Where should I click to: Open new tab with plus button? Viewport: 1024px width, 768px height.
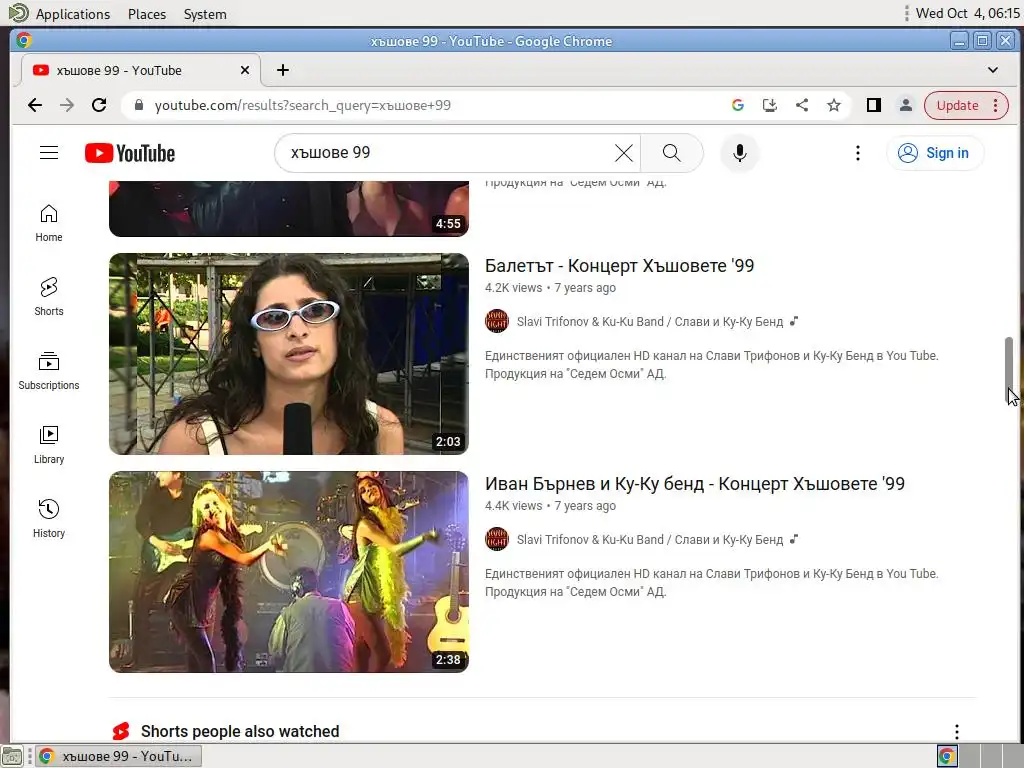coord(283,70)
